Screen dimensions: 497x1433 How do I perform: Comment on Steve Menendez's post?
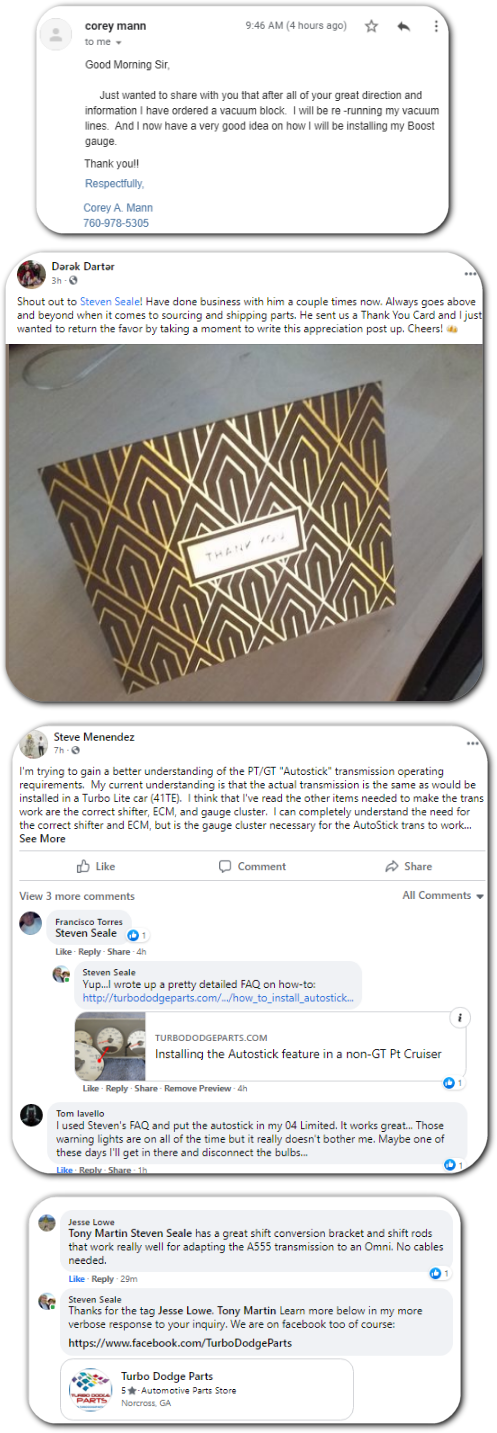click(252, 866)
